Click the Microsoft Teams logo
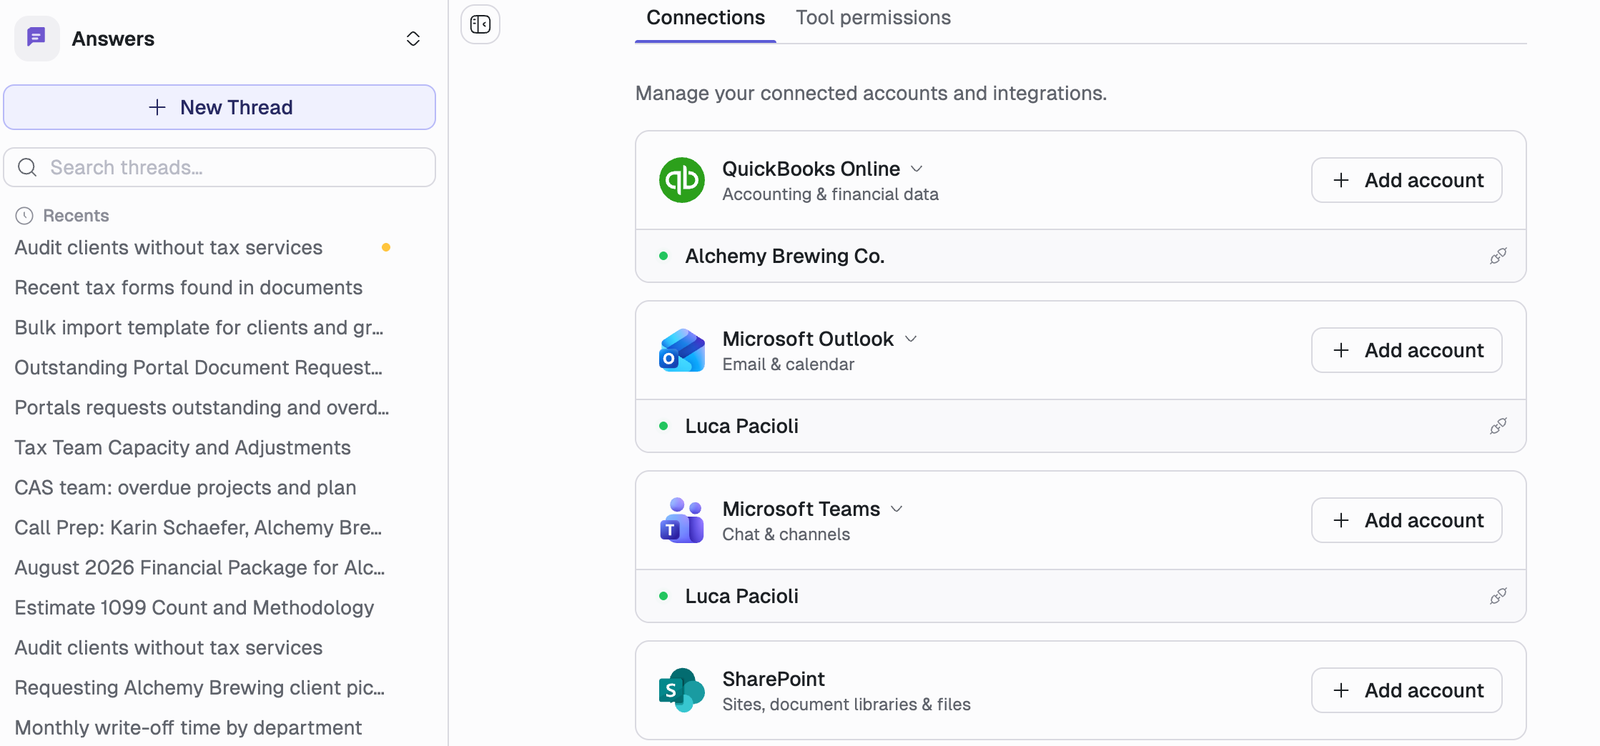Screen dimensions: 1600x746 [x=682, y=520]
